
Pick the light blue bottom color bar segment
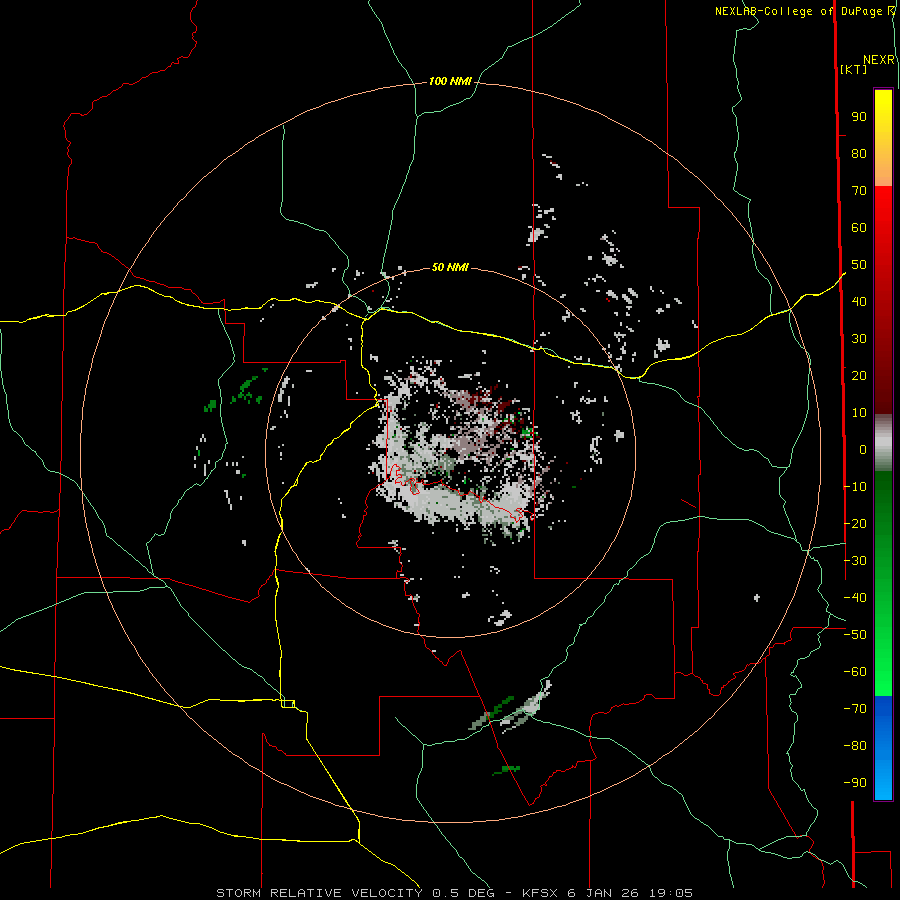click(x=883, y=781)
